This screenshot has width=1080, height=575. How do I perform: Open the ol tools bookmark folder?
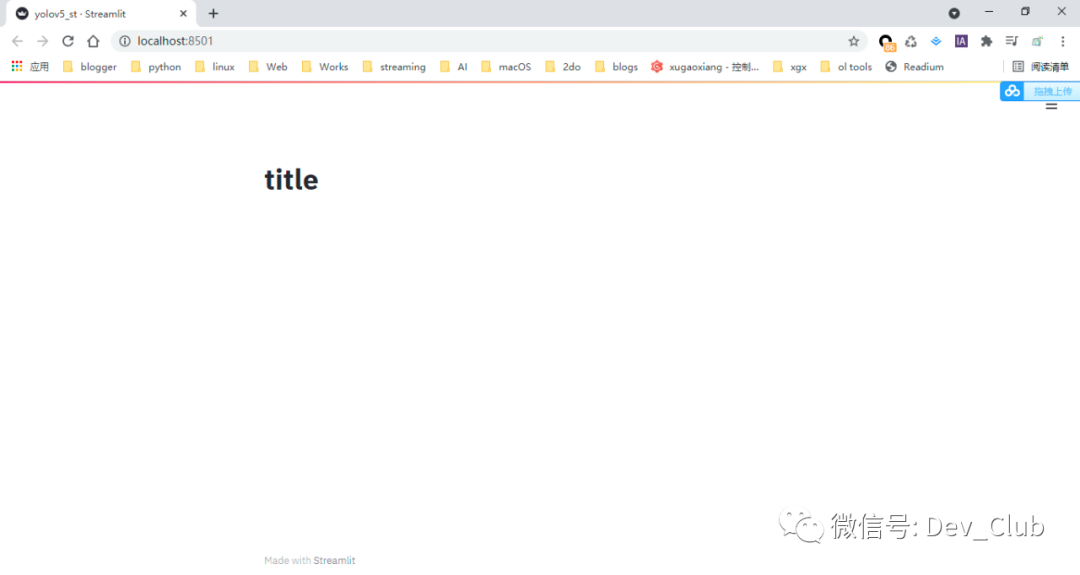click(x=846, y=67)
